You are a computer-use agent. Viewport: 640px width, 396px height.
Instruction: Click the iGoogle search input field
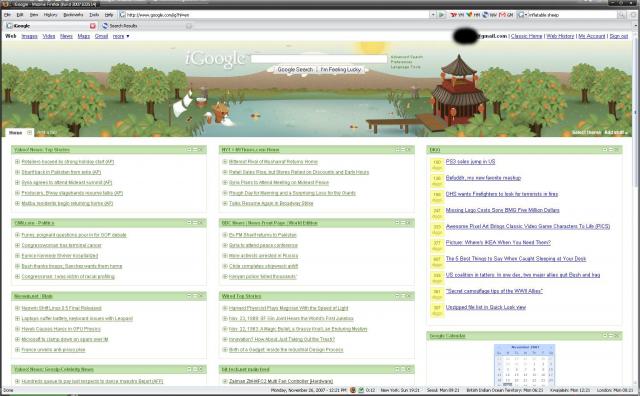pyautogui.click(x=319, y=59)
